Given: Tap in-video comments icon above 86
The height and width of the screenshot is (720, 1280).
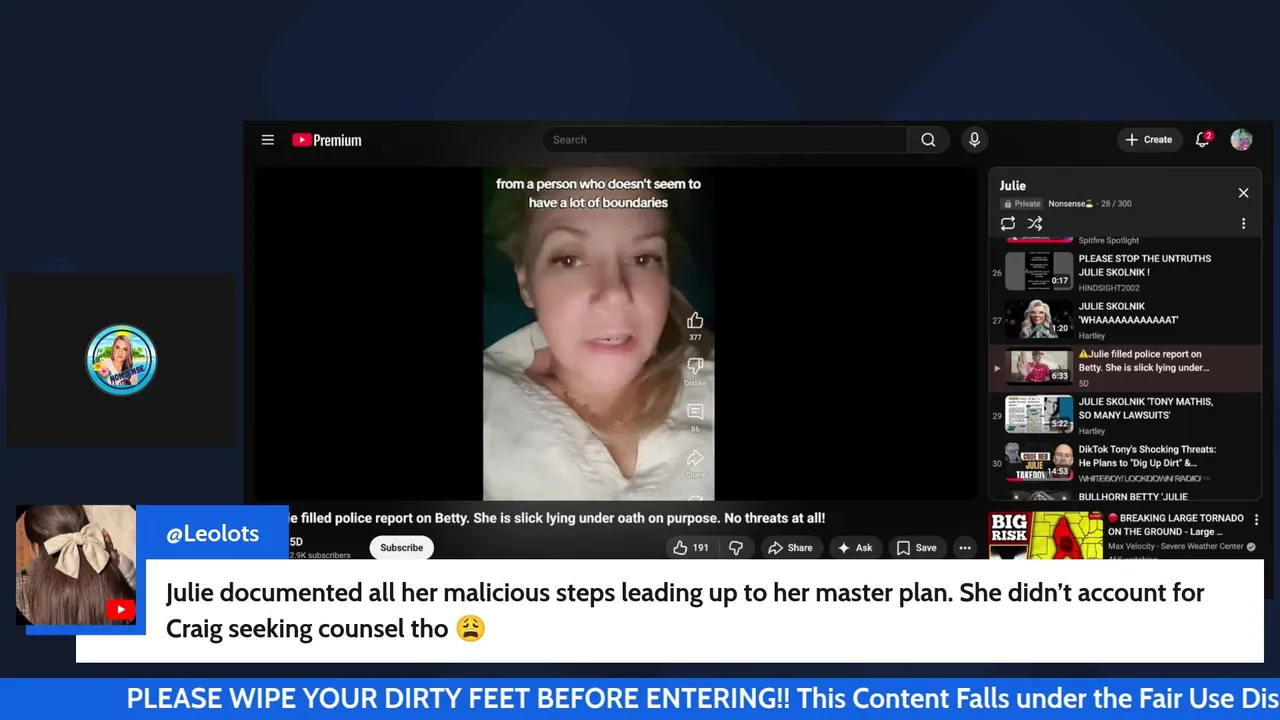Looking at the screenshot, I should pyautogui.click(x=695, y=412).
